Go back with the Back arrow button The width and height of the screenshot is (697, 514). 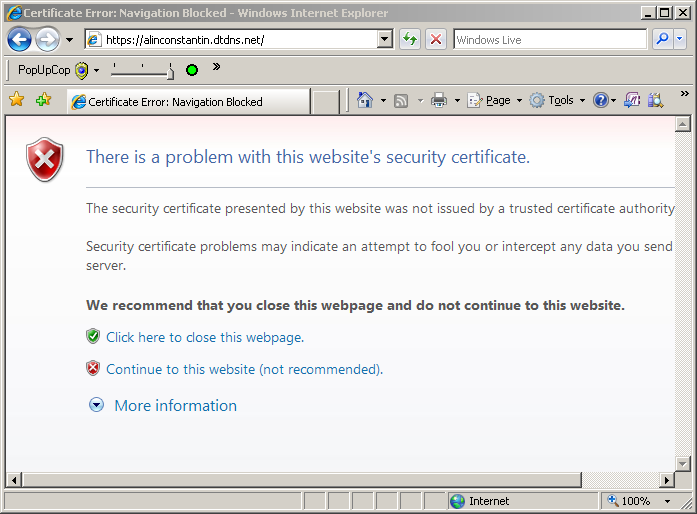coord(19,40)
